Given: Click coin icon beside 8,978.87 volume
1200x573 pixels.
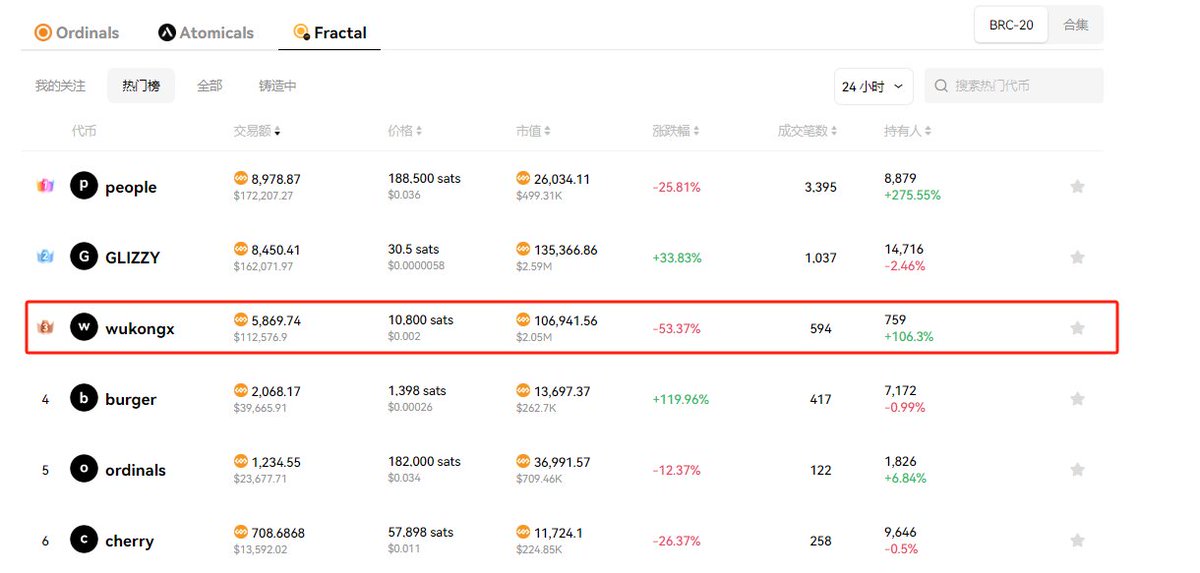Looking at the screenshot, I should [x=241, y=178].
